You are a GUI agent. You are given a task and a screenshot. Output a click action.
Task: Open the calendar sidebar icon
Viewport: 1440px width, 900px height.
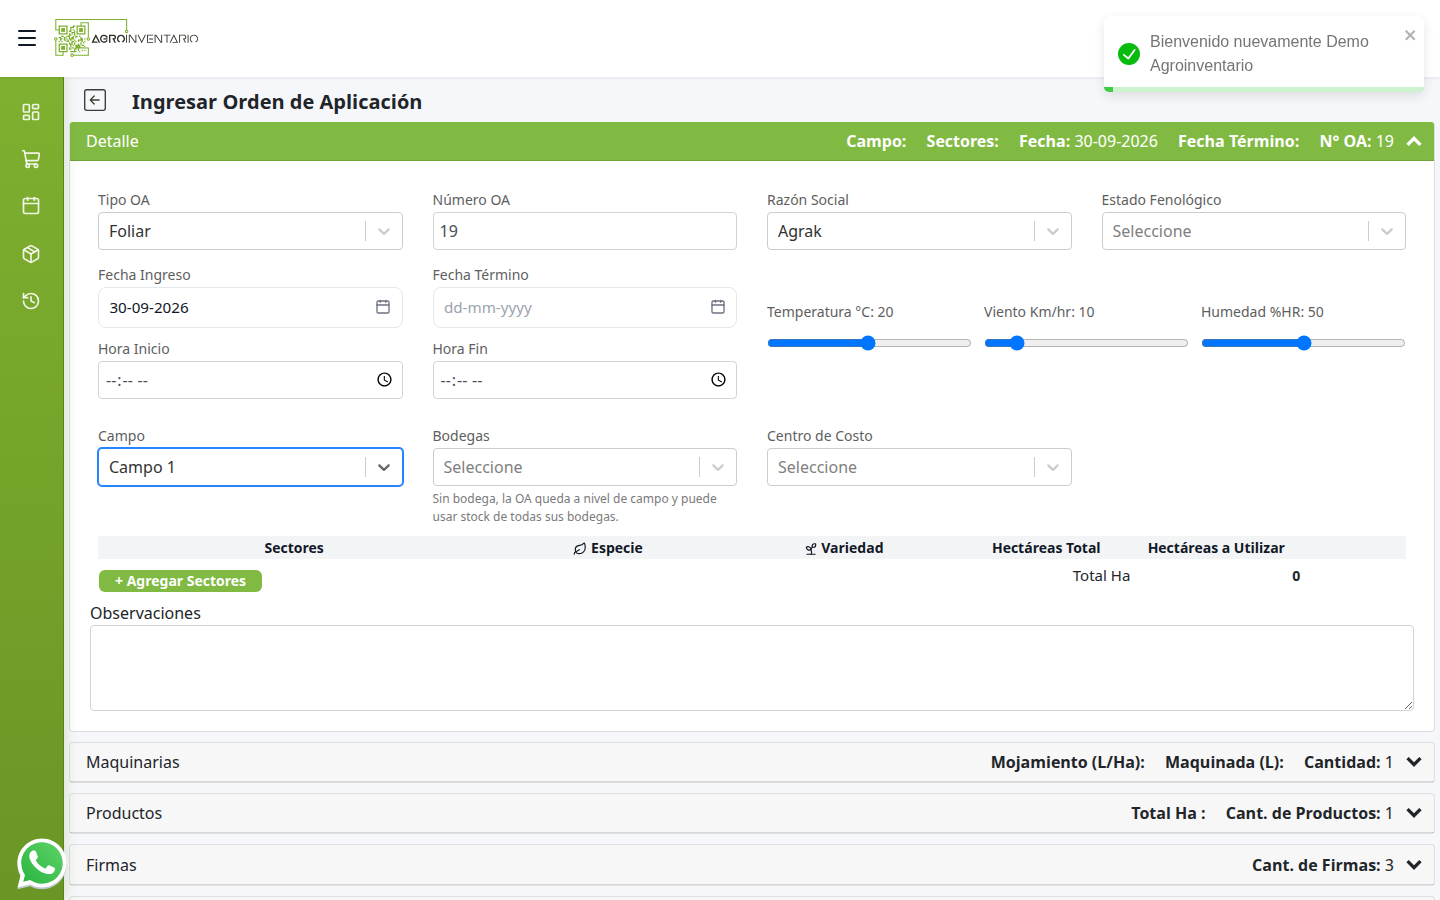point(31,206)
